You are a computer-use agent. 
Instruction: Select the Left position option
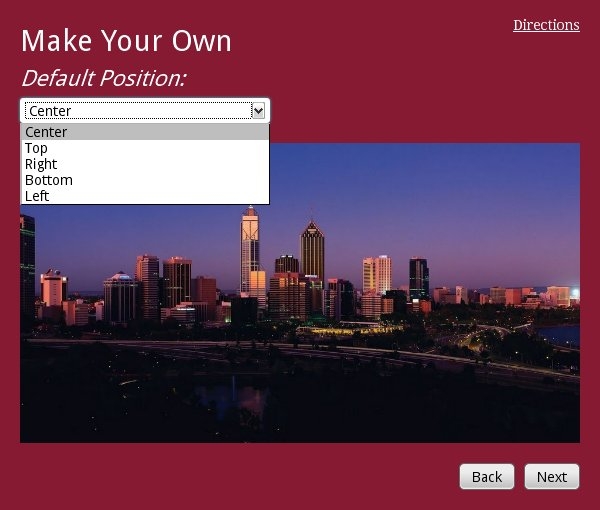coord(145,196)
